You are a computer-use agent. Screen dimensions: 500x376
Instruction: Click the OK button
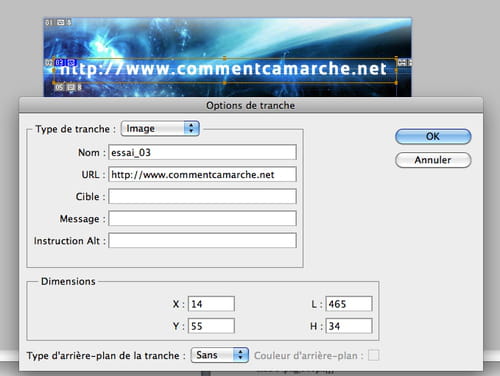click(x=433, y=137)
